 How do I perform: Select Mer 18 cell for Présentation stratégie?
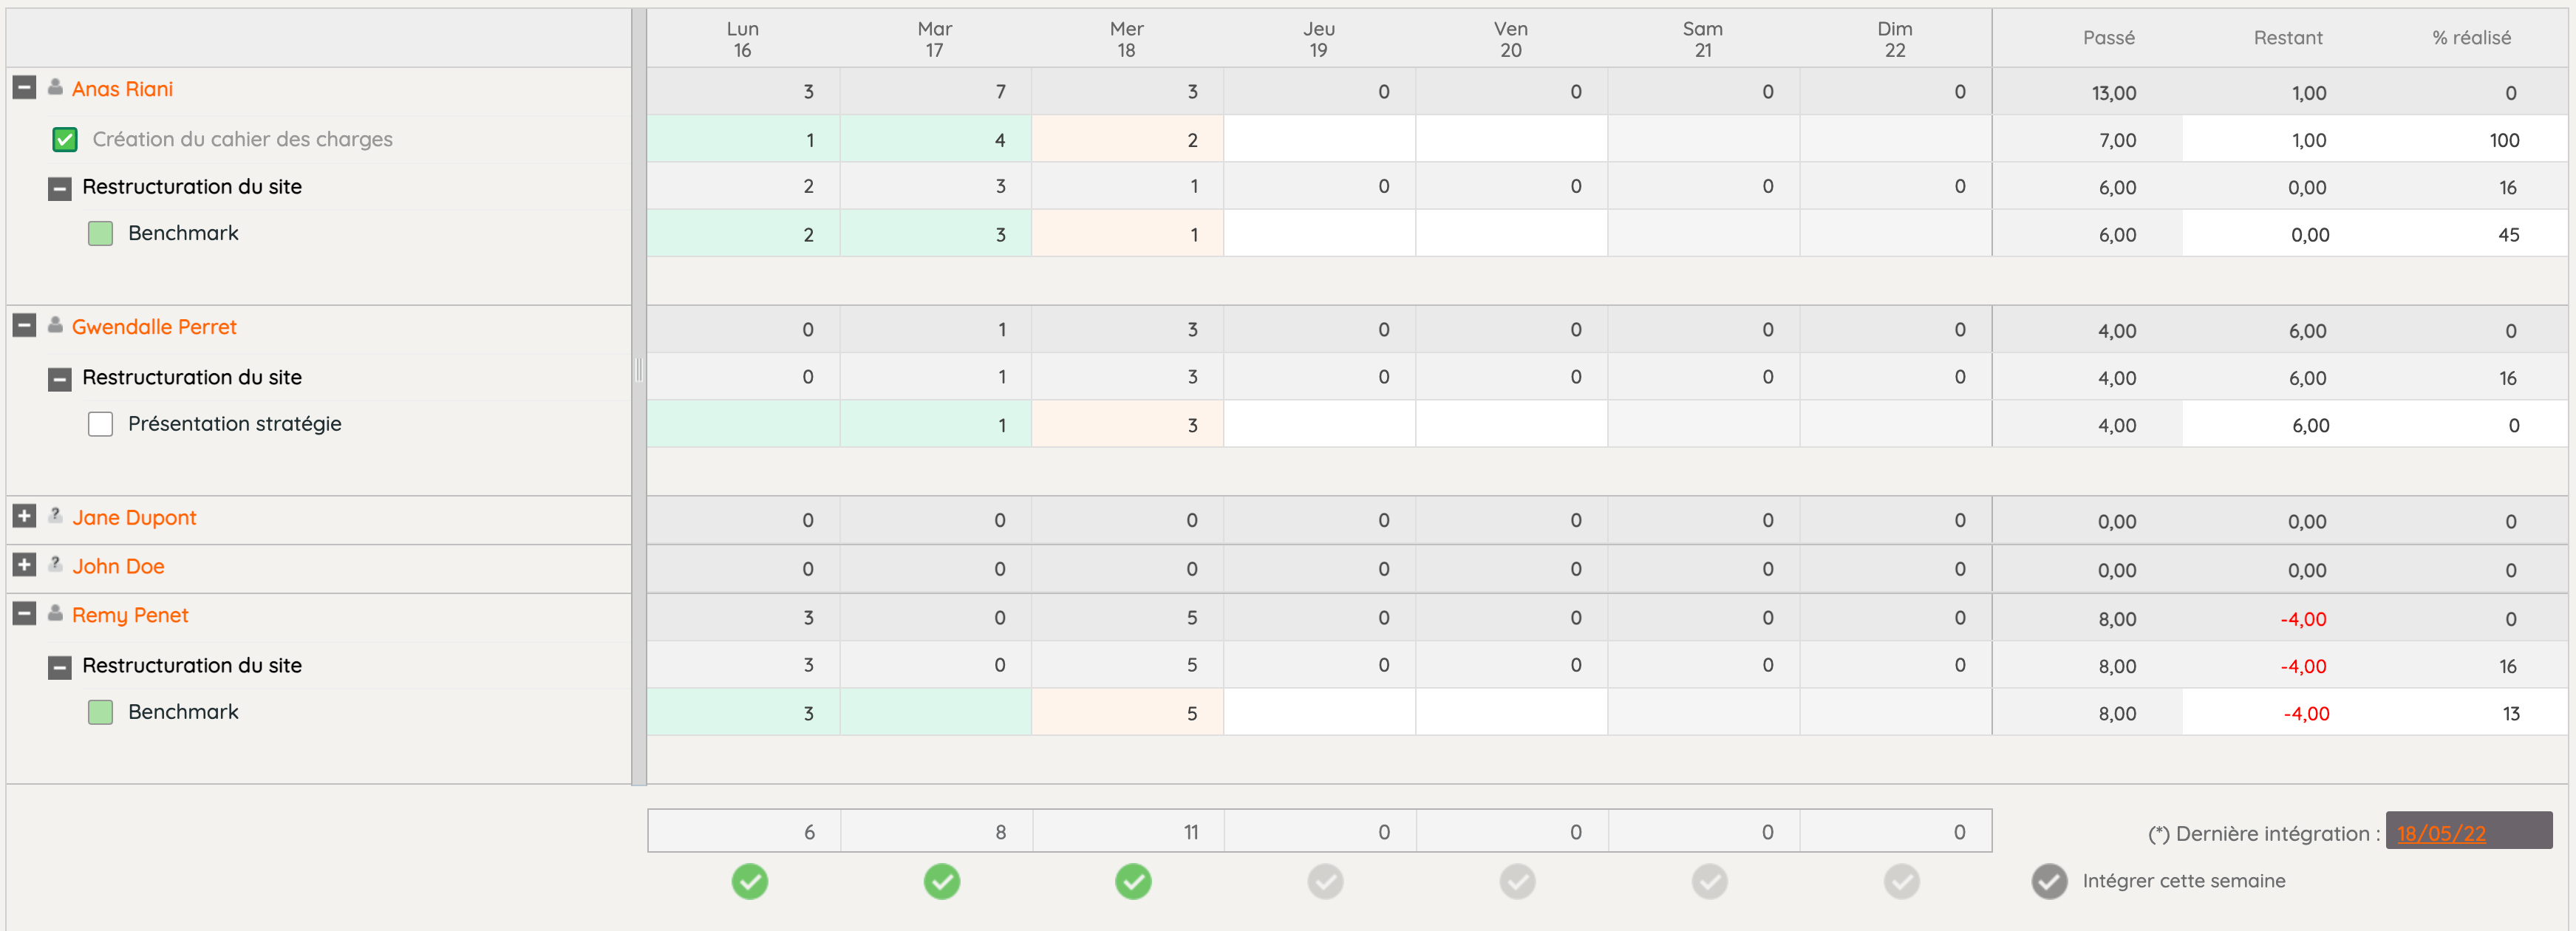click(1127, 425)
